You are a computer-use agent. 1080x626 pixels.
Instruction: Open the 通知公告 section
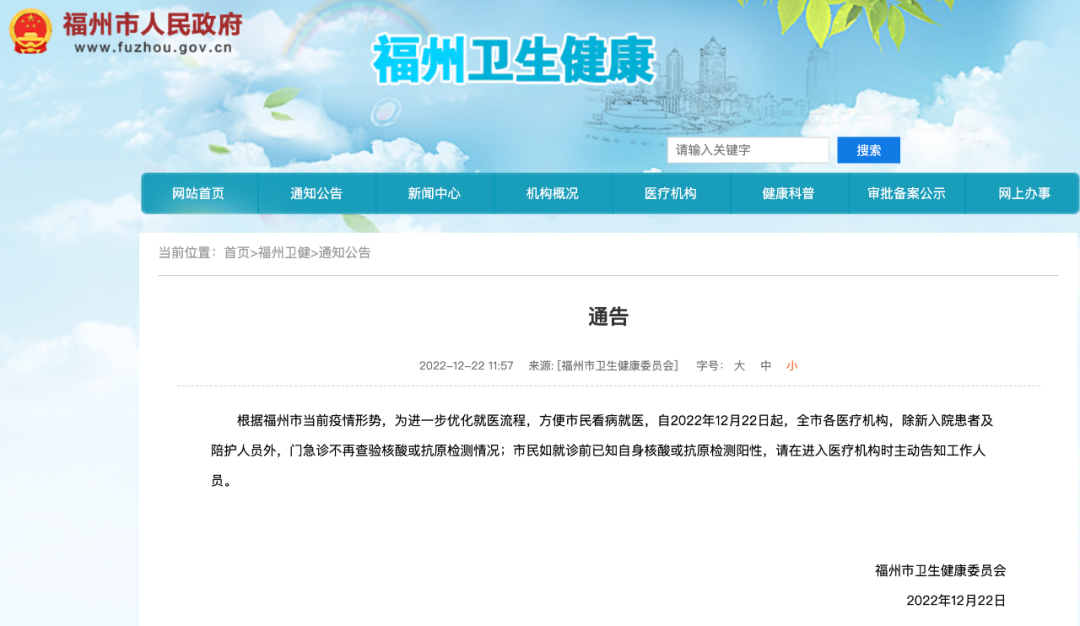click(x=316, y=193)
